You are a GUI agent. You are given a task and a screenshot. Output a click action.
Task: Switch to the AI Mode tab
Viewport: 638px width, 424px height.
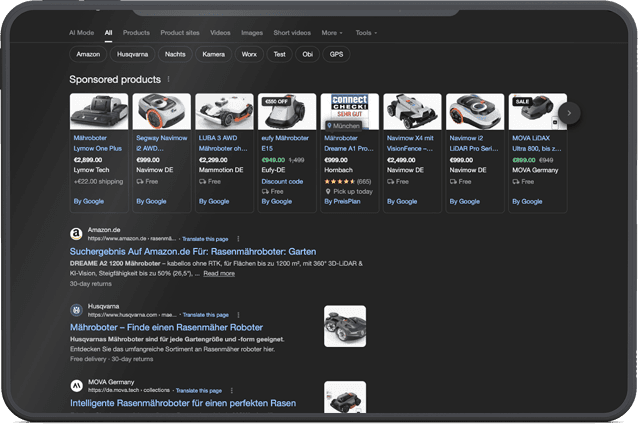[x=81, y=33]
